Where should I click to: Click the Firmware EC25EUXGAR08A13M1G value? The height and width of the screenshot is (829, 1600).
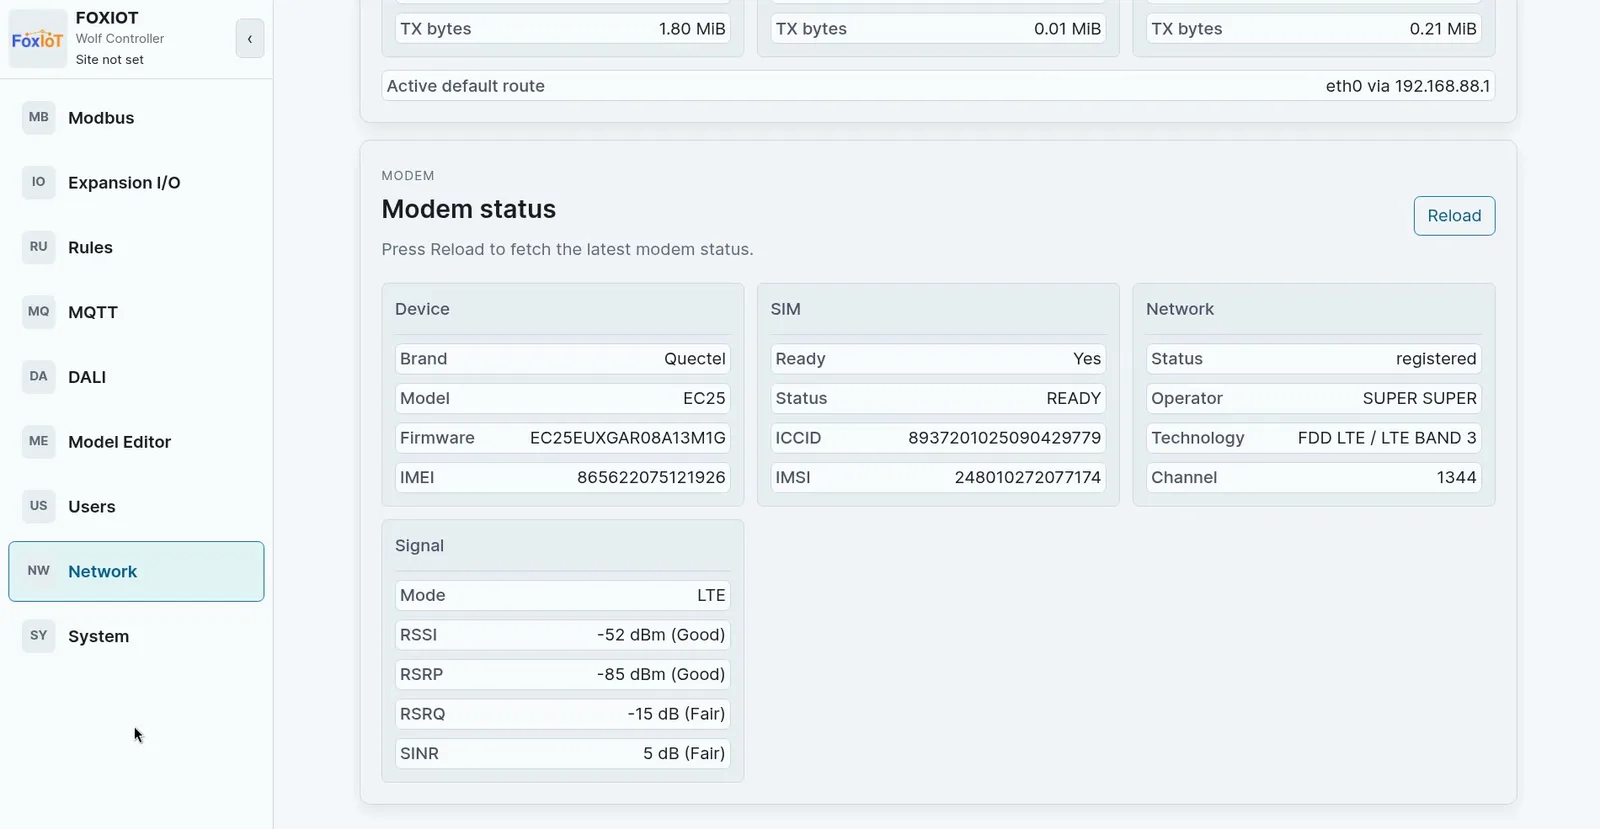pos(628,438)
